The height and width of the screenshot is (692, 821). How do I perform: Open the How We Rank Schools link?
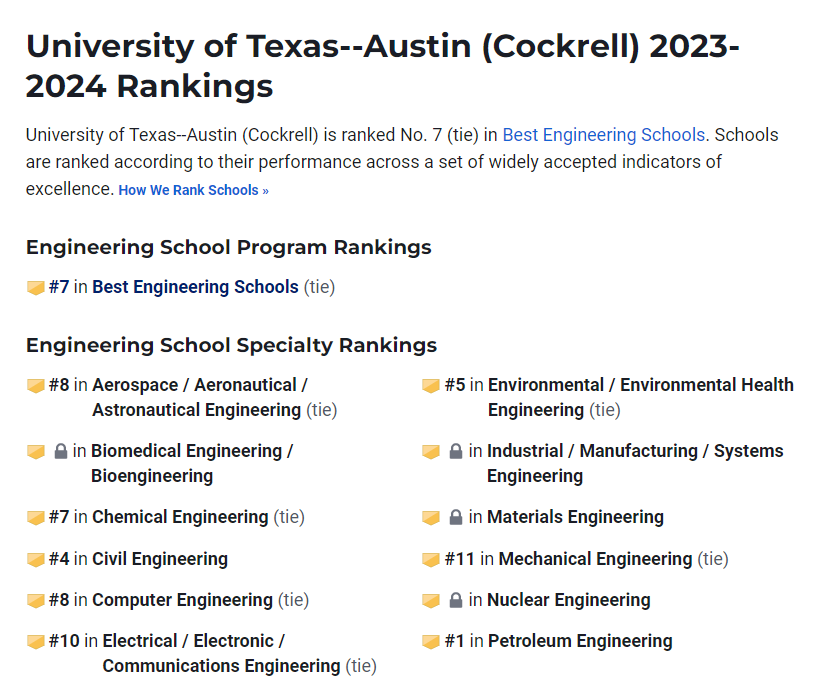tap(193, 190)
